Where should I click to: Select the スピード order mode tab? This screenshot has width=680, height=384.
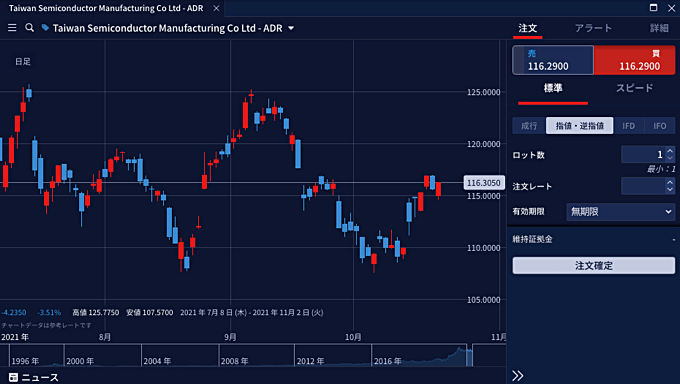click(634, 89)
